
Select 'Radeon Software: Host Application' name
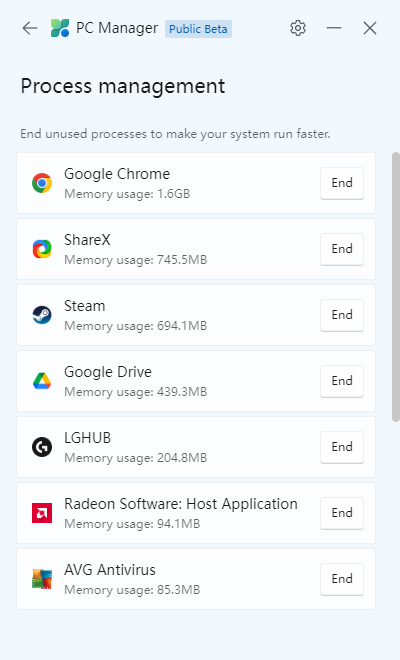pyautogui.click(x=181, y=504)
